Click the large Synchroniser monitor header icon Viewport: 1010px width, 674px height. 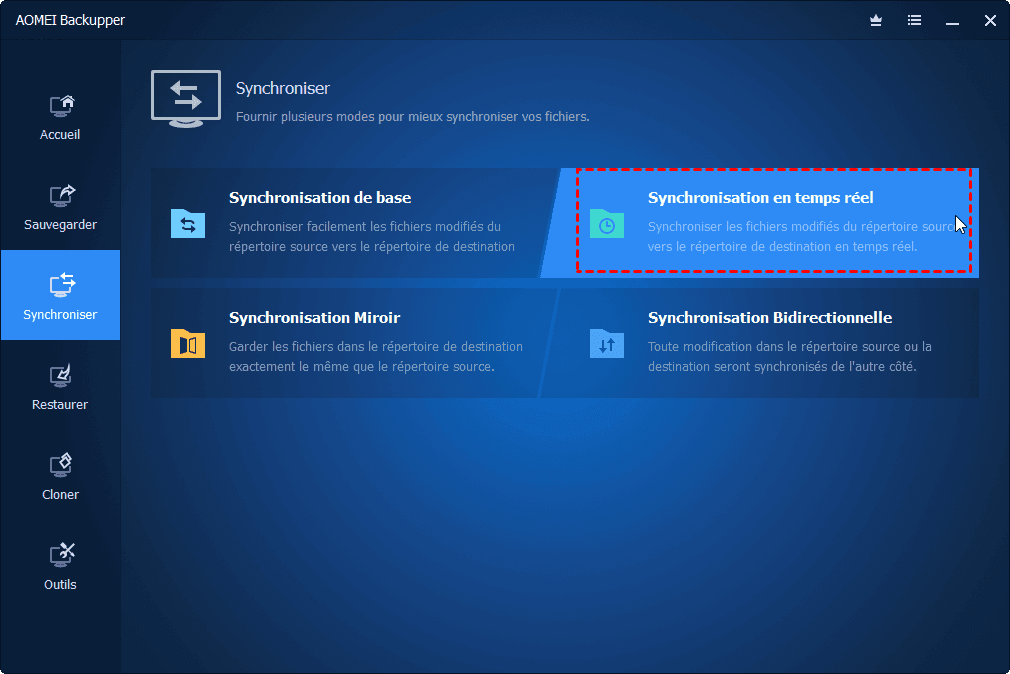[x=186, y=99]
